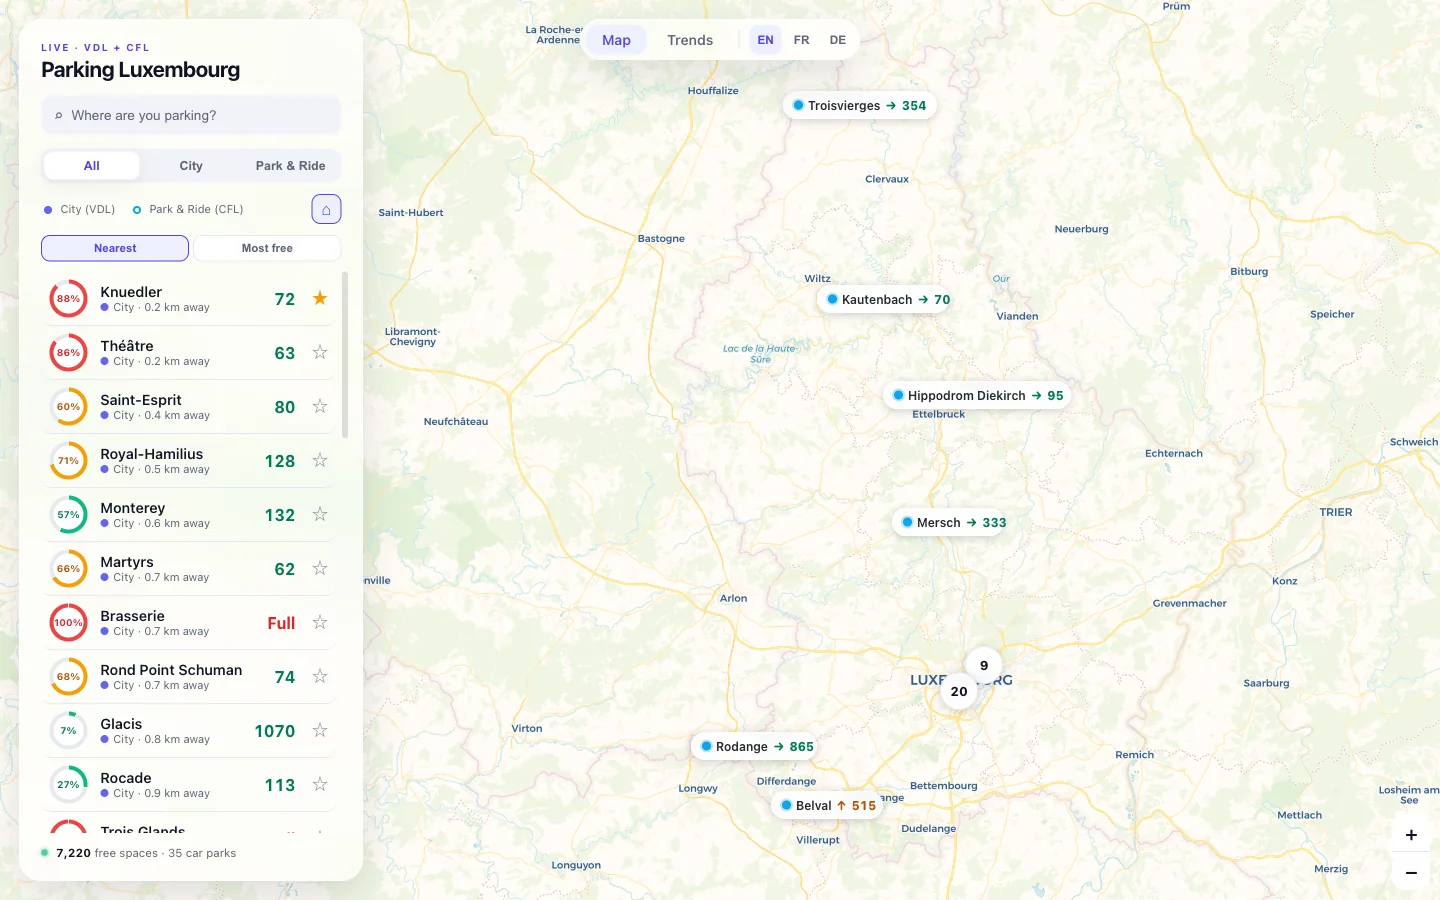The height and width of the screenshot is (900, 1440).
Task: Star the Rond Point Schuman car park
Action: pos(320,676)
